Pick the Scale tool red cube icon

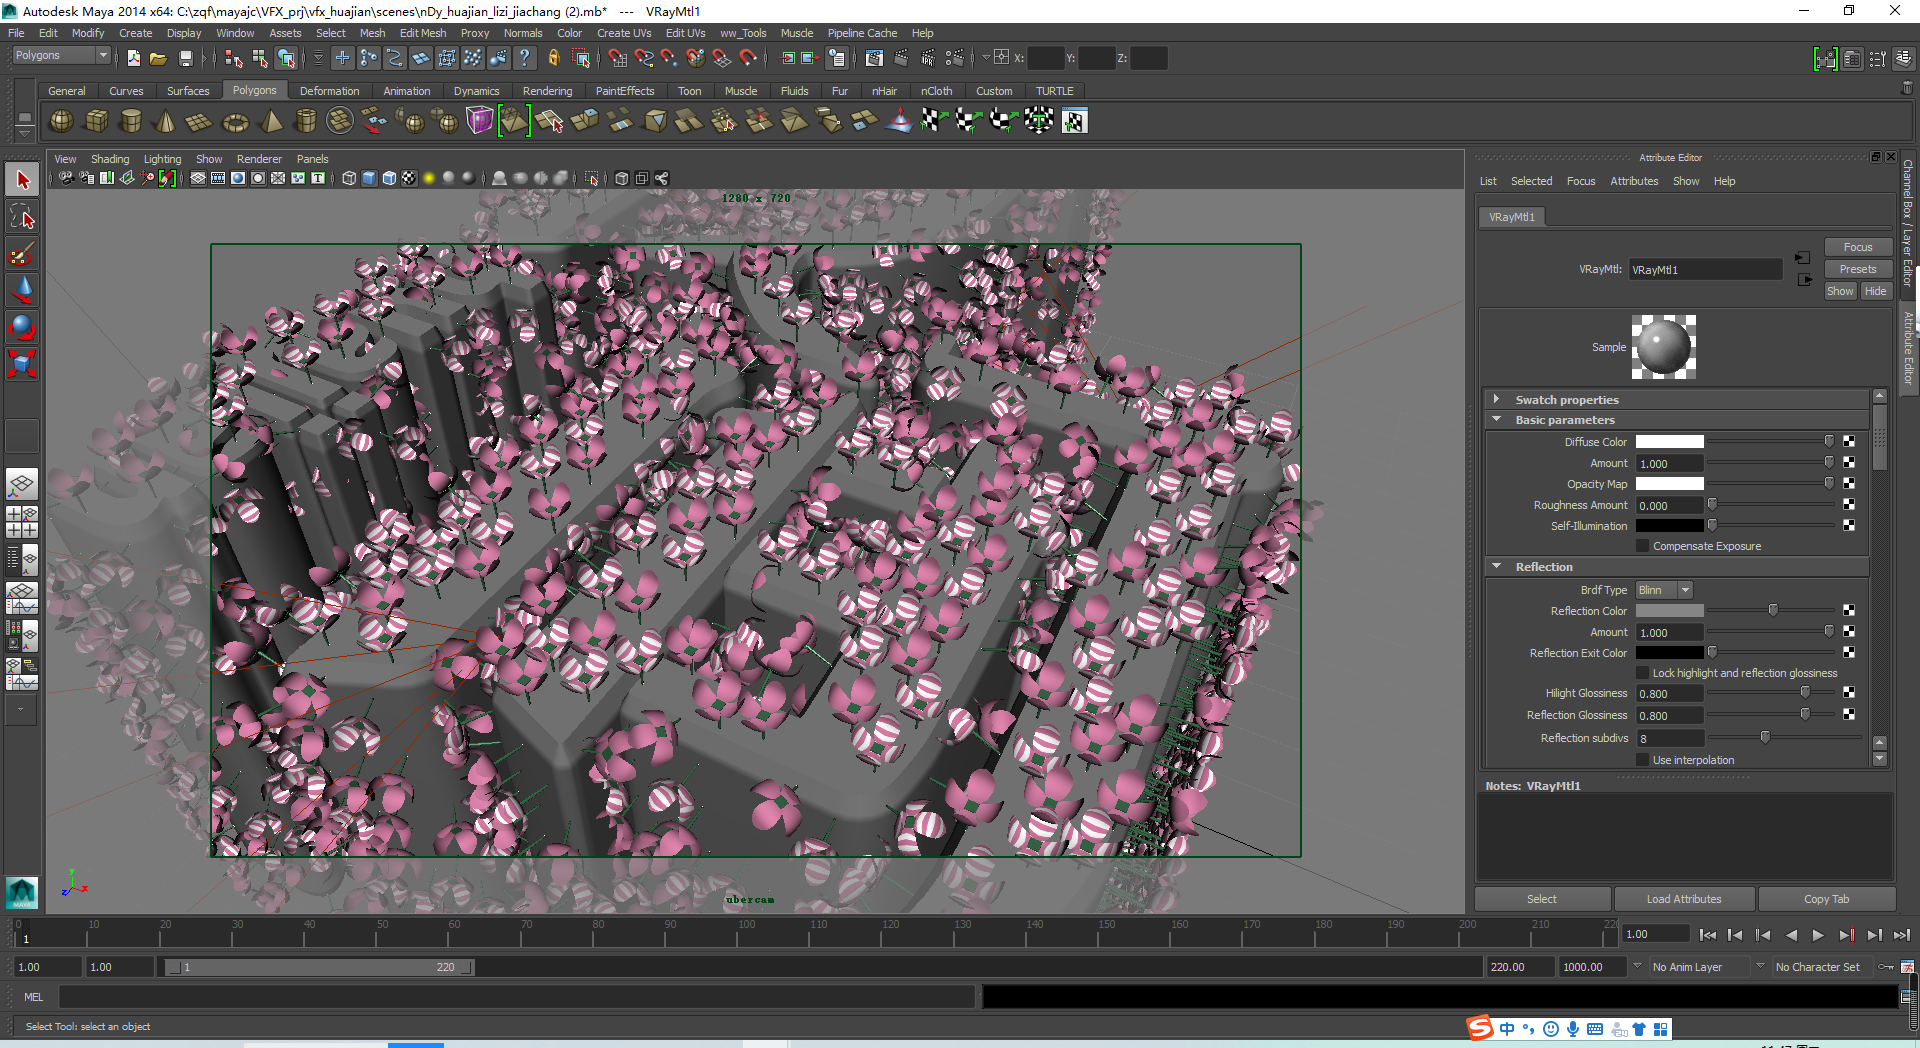[22, 363]
